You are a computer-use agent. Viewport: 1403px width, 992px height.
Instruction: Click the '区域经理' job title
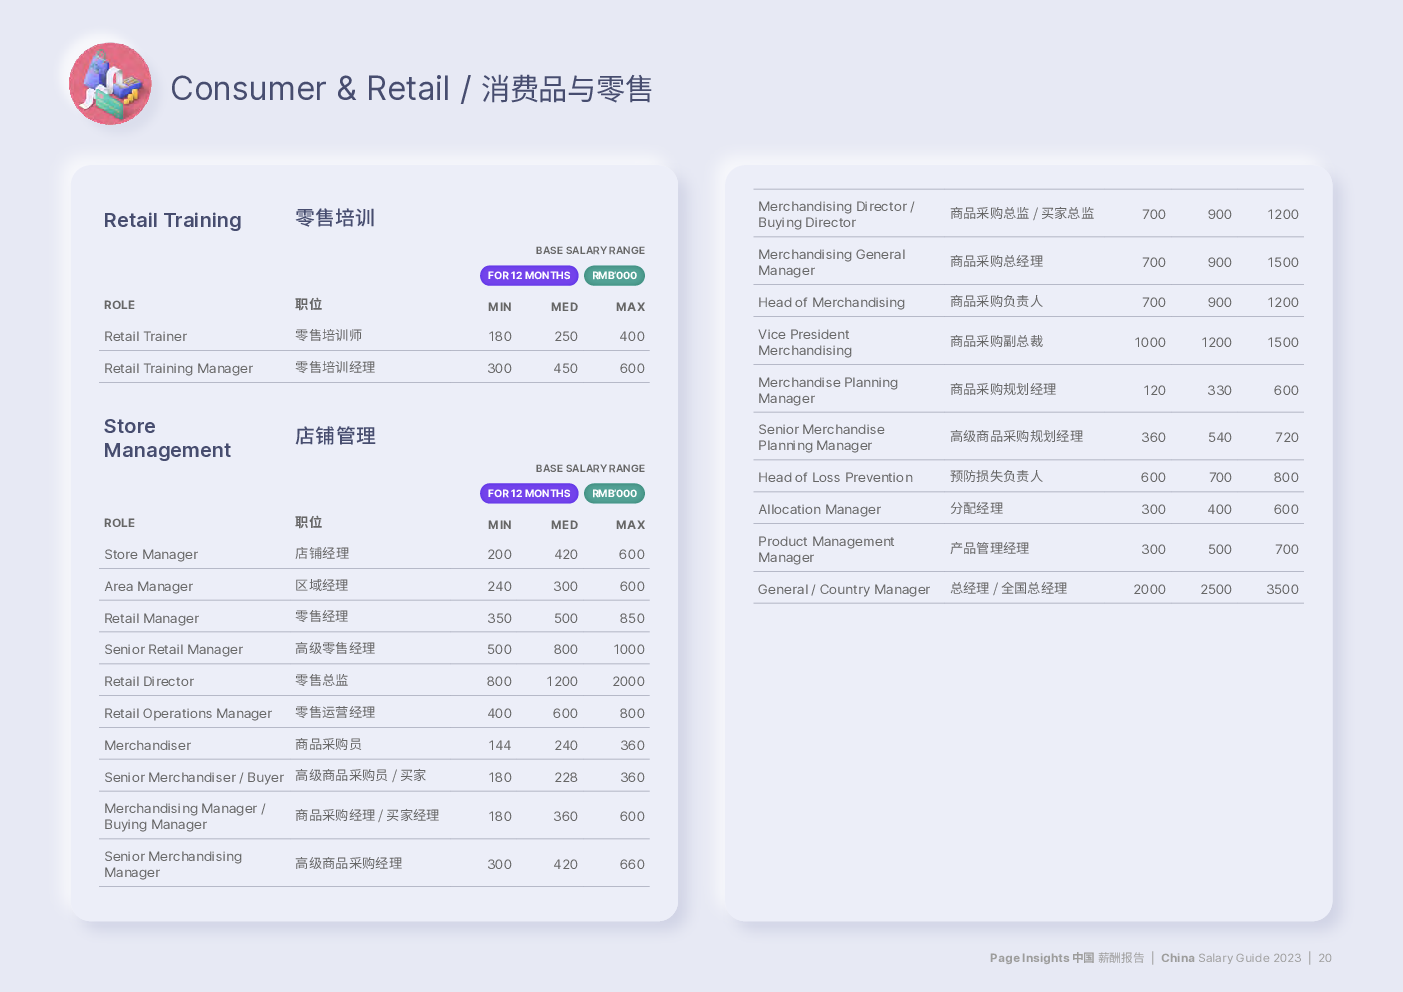click(x=322, y=586)
